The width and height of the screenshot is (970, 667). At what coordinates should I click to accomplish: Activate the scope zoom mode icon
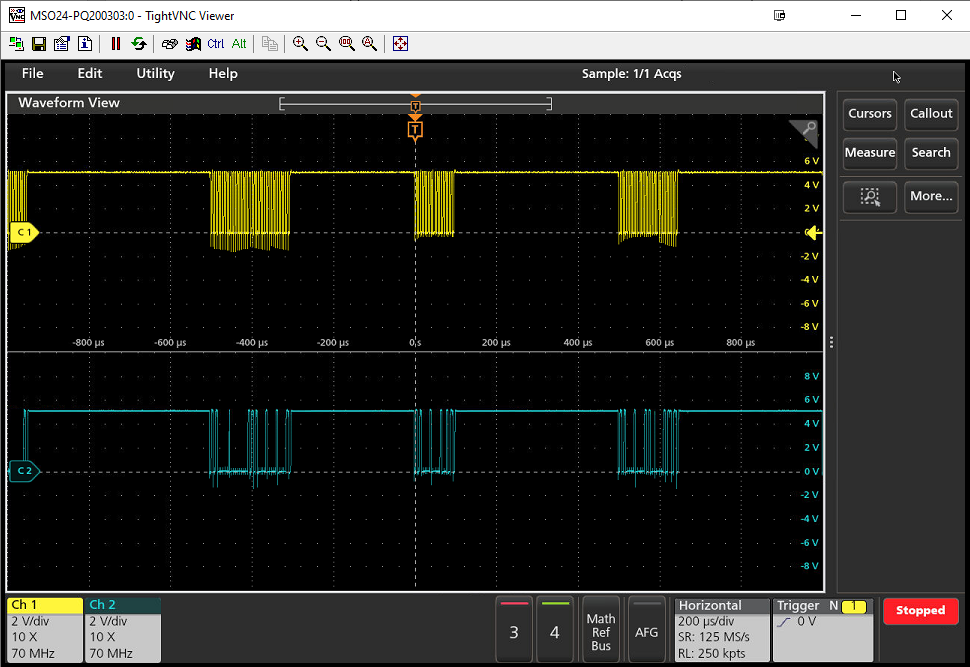(868, 197)
